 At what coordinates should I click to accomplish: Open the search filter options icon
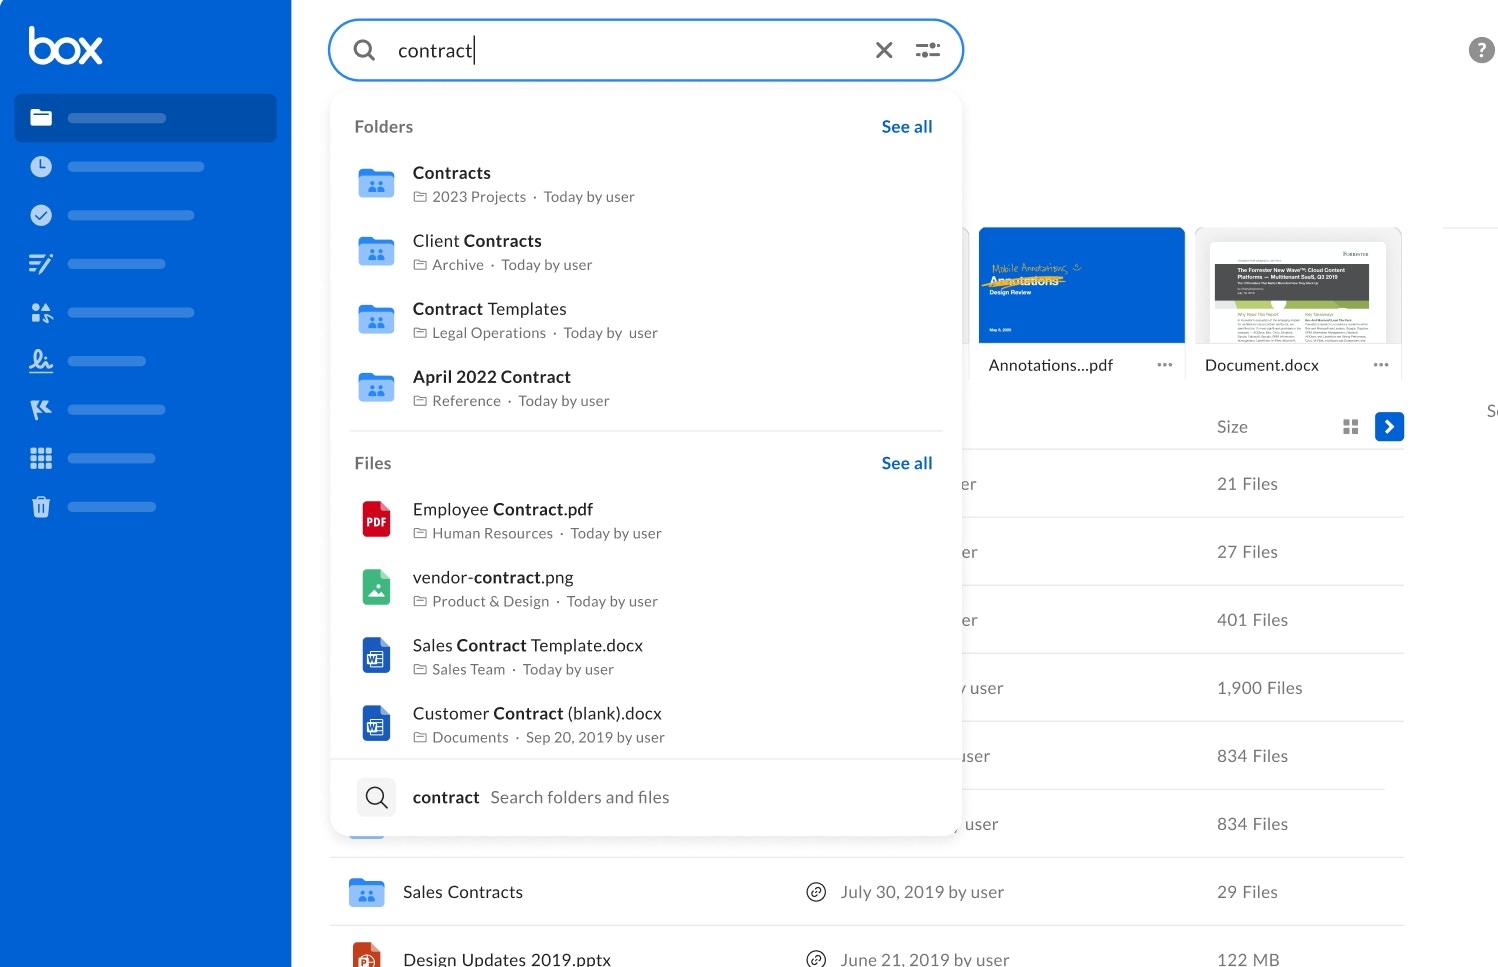click(x=928, y=49)
